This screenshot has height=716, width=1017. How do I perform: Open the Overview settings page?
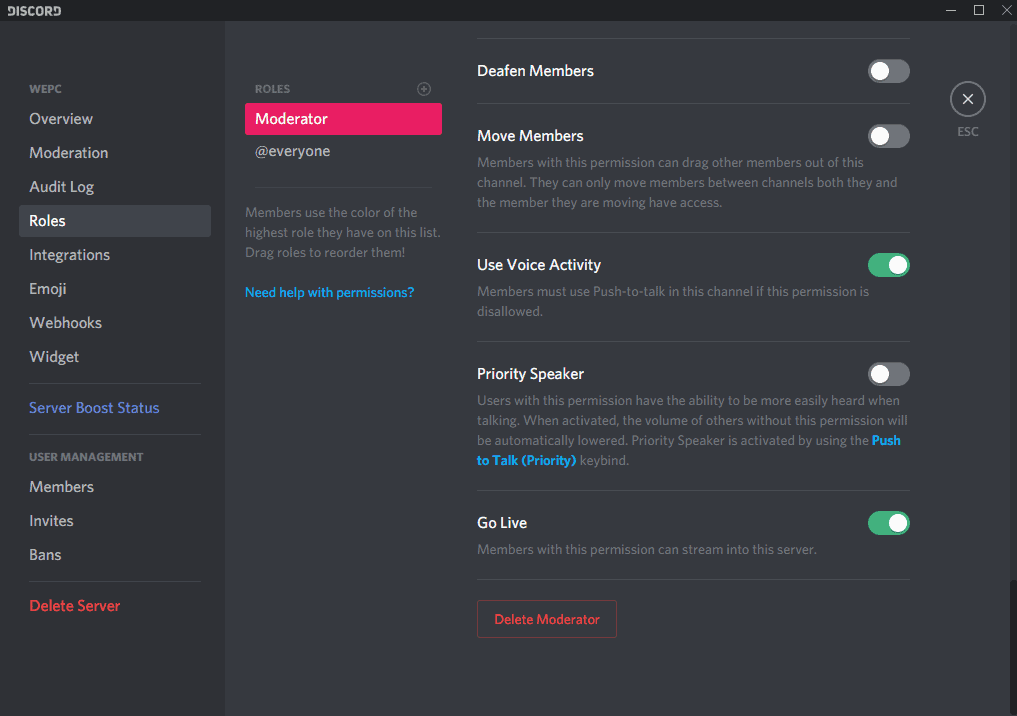(115, 119)
